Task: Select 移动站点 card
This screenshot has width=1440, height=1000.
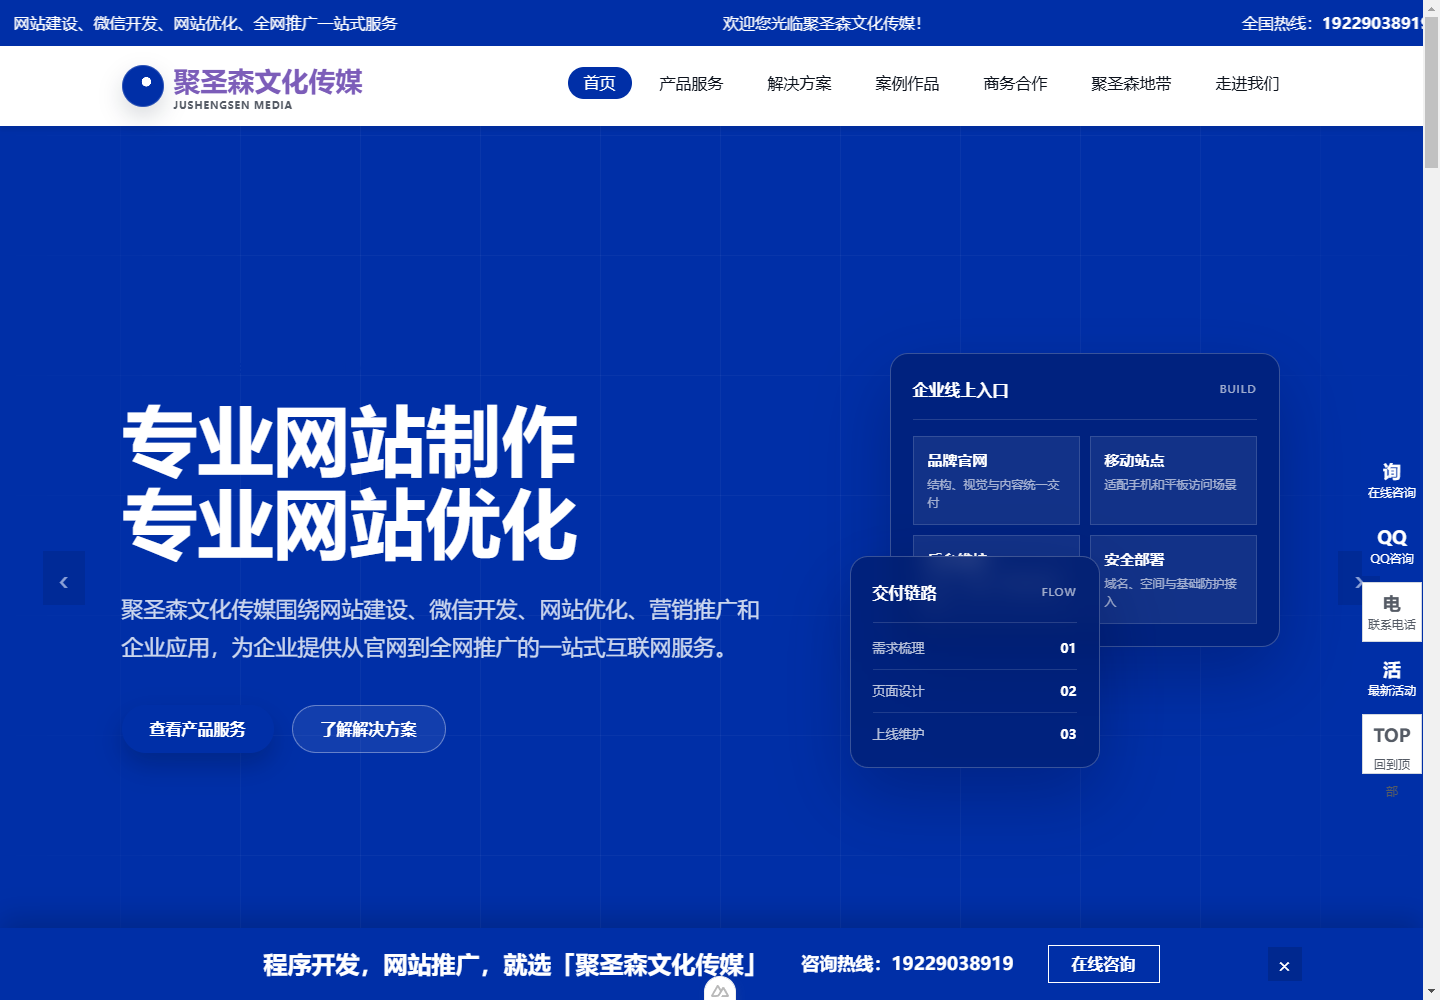Action: click(x=1173, y=480)
